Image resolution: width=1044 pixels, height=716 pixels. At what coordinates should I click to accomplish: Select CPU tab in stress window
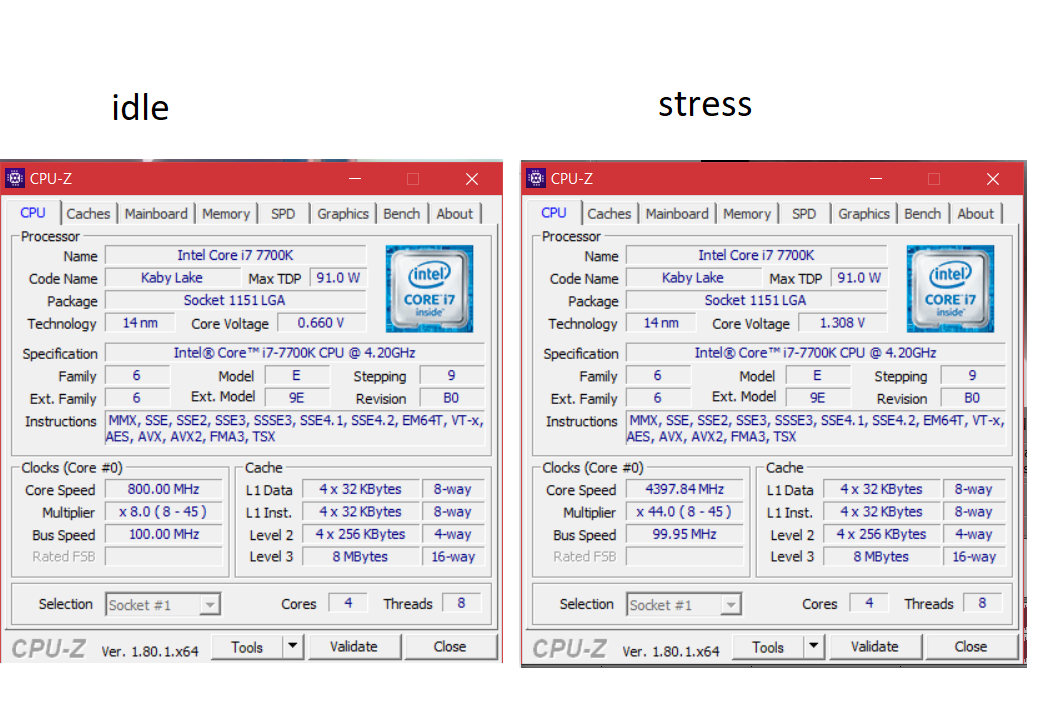[x=553, y=212]
